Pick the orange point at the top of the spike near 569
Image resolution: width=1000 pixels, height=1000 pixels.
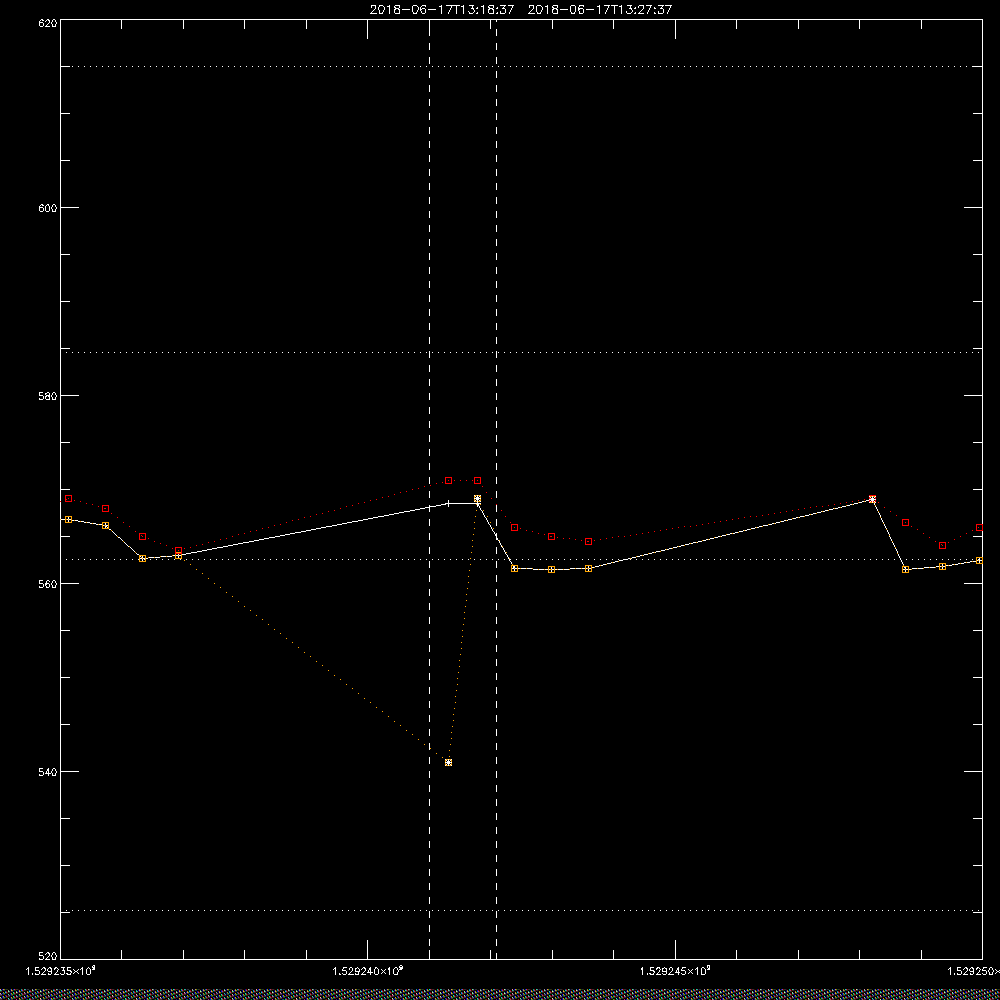478,499
